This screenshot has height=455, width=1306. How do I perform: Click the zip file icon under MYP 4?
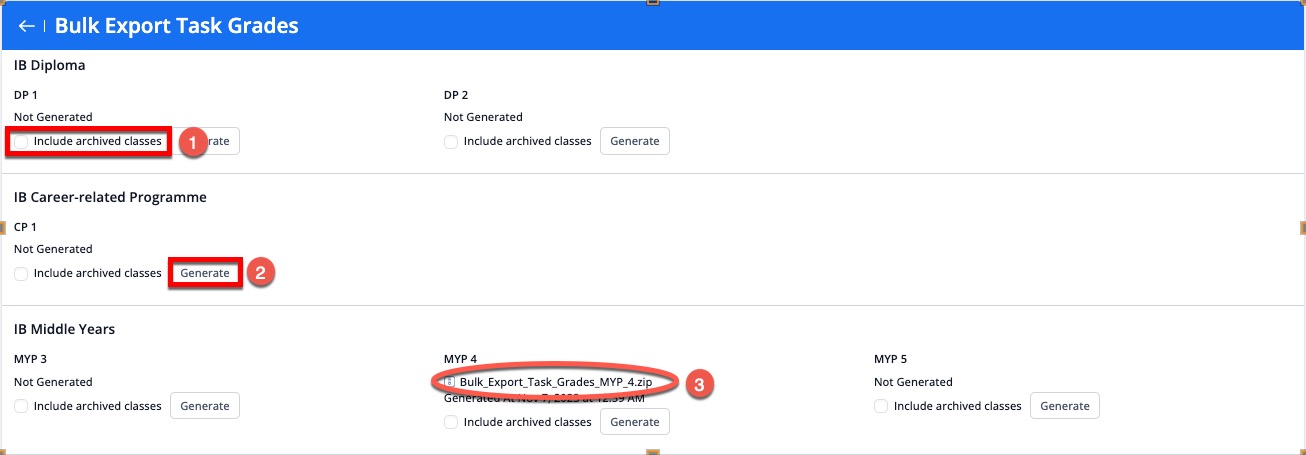pyautogui.click(x=450, y=382)
